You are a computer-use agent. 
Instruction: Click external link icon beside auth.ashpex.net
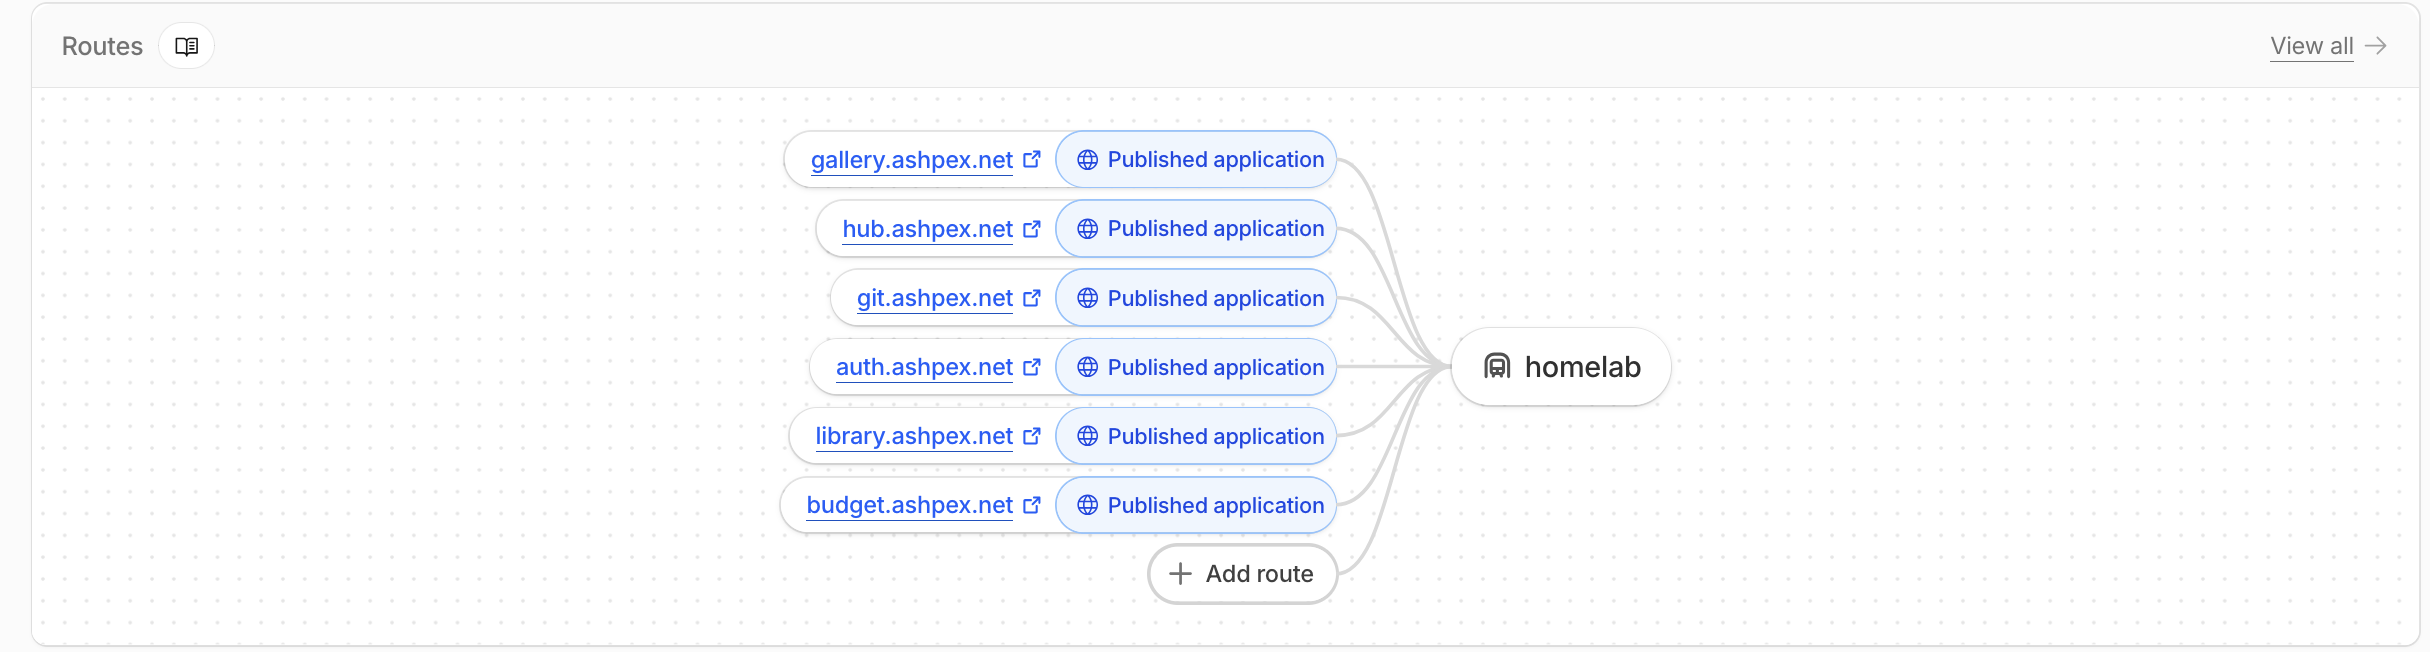1032,367
